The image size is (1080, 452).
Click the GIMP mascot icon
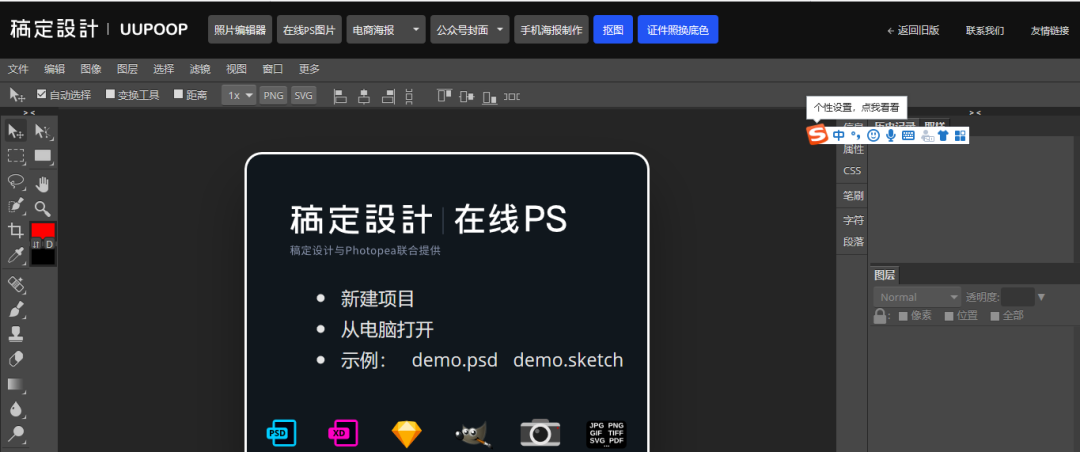click(x=472, y=434)
